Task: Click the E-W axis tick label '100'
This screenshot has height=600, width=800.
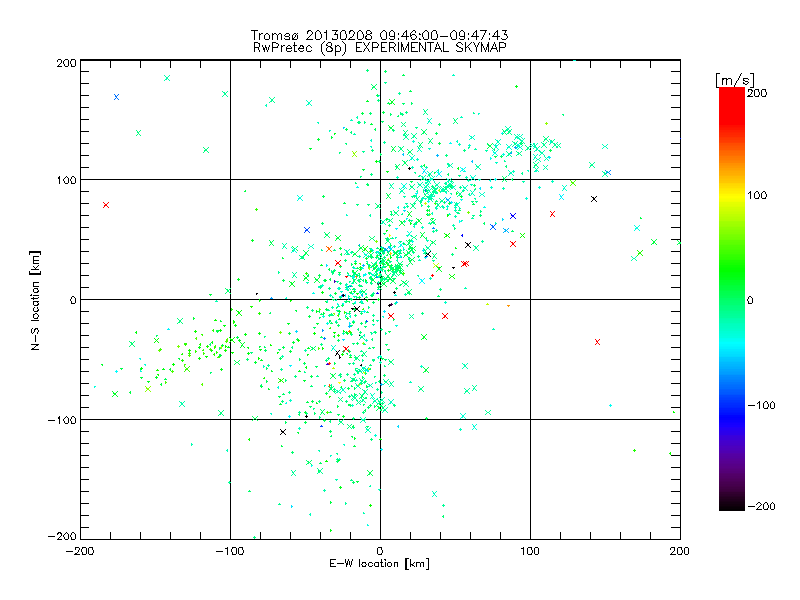Action: coord(530,551)
